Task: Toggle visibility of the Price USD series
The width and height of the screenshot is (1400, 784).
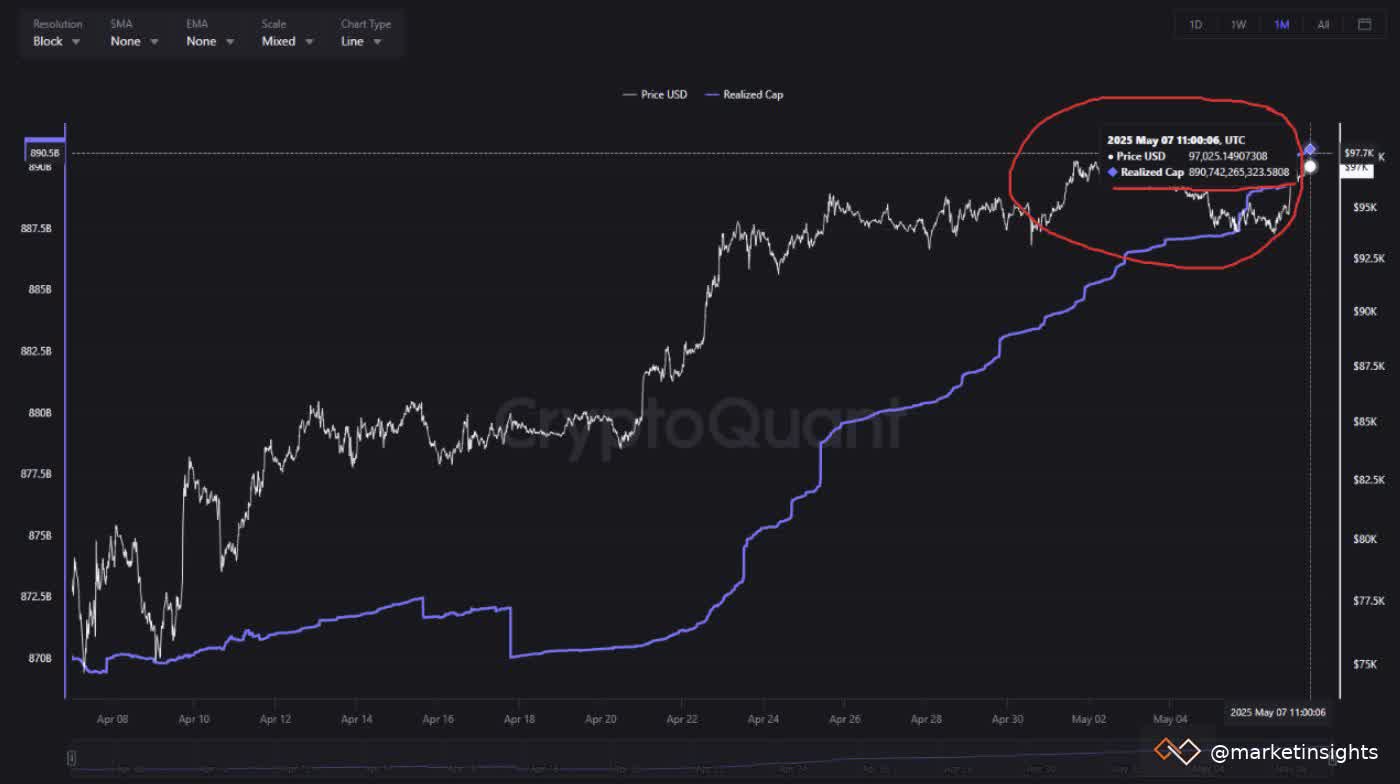Action: pos(657,94)
